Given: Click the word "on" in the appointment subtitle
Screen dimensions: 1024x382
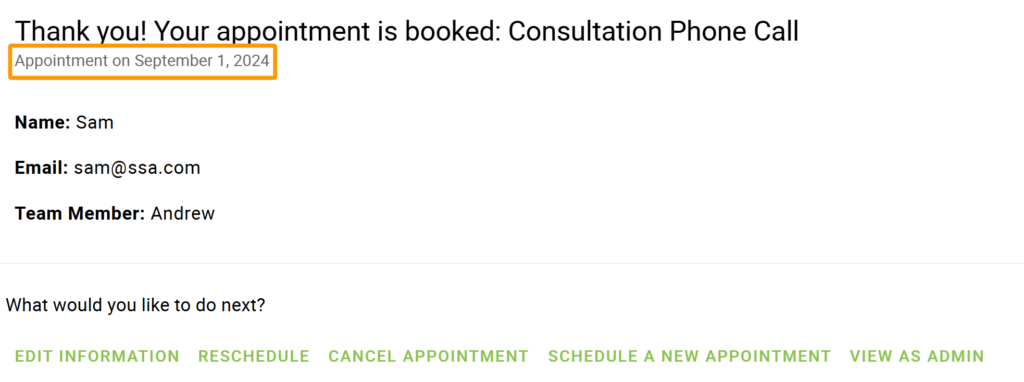Looking at the screenshot, I should tap(121, 61).
